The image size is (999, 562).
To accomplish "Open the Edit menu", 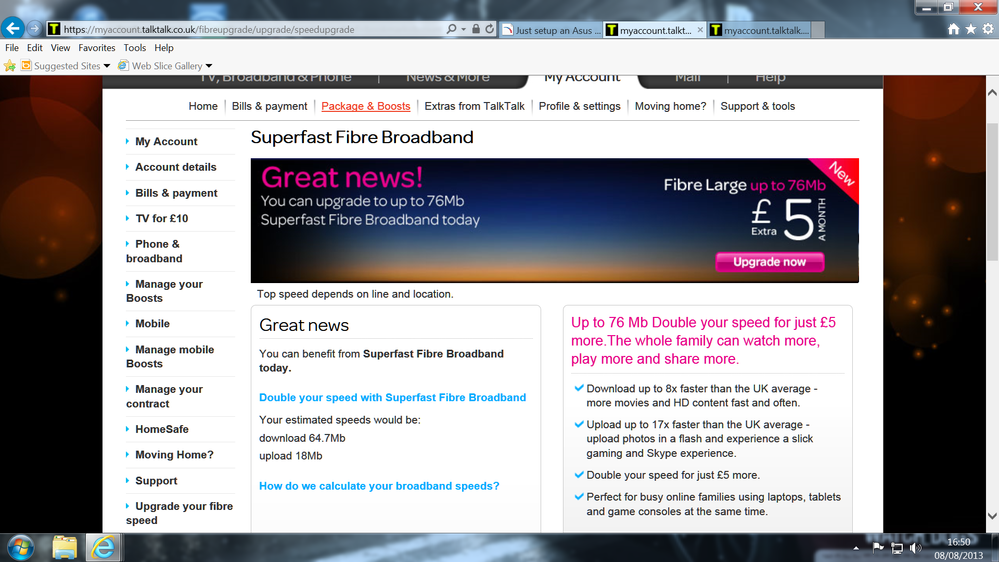I will tap(34, 48).
